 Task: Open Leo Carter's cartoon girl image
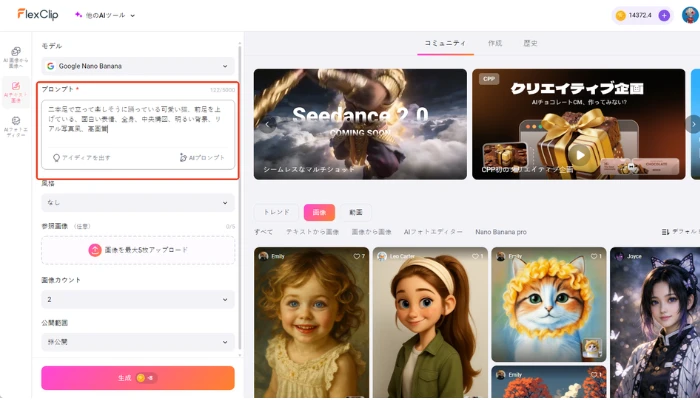click(x=430, y=322)
